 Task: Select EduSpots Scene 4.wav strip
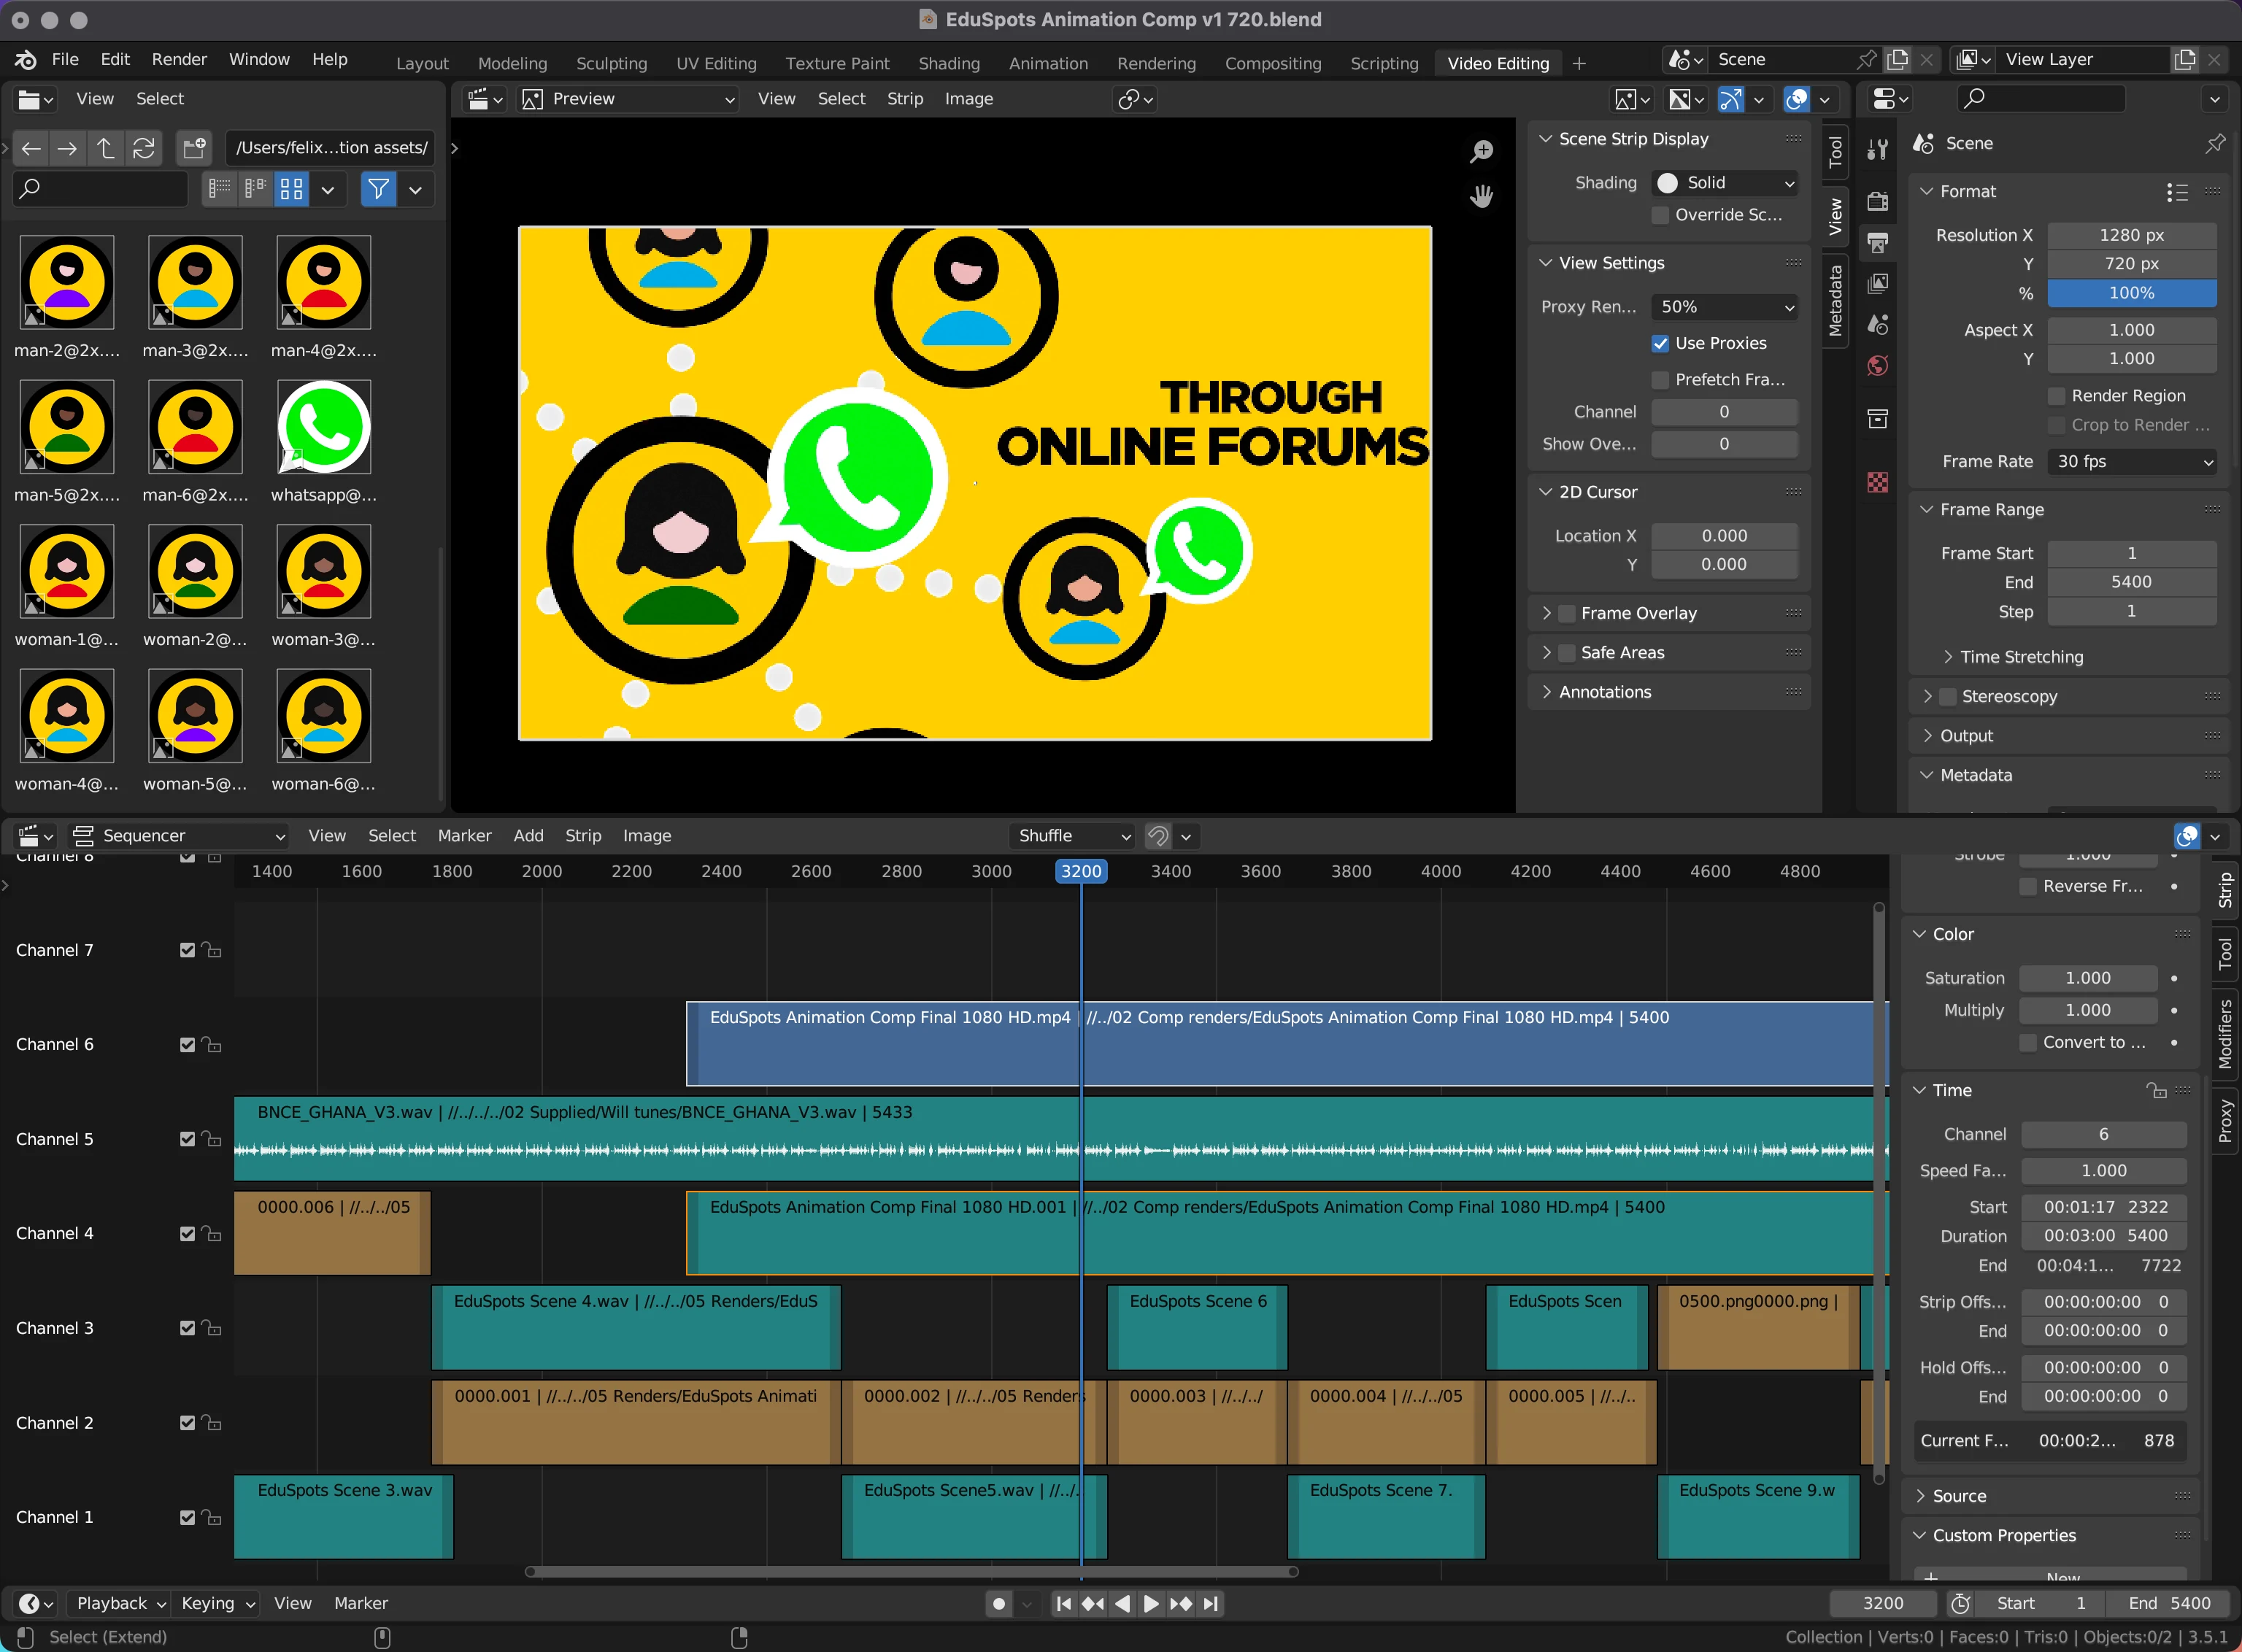636,1328
